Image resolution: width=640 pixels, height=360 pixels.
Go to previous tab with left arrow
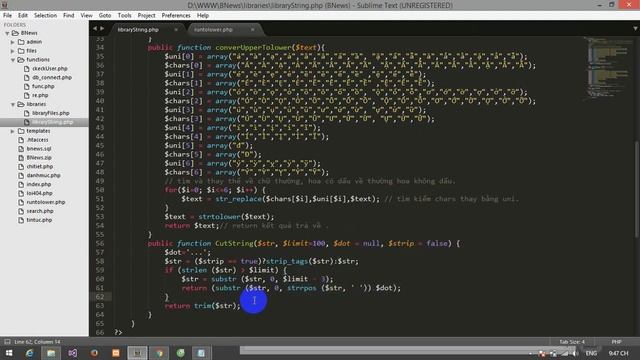[95, 29]
